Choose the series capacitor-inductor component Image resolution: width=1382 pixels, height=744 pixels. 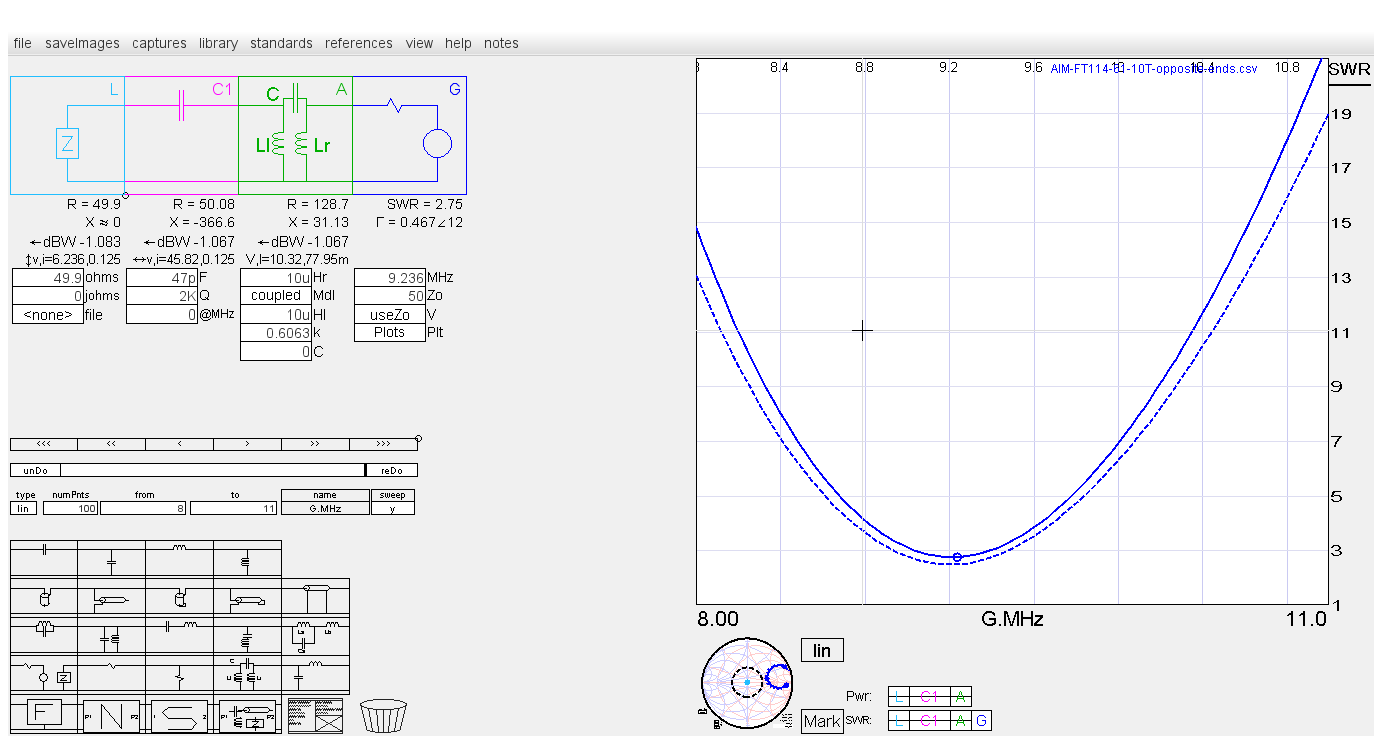point(180,635)
